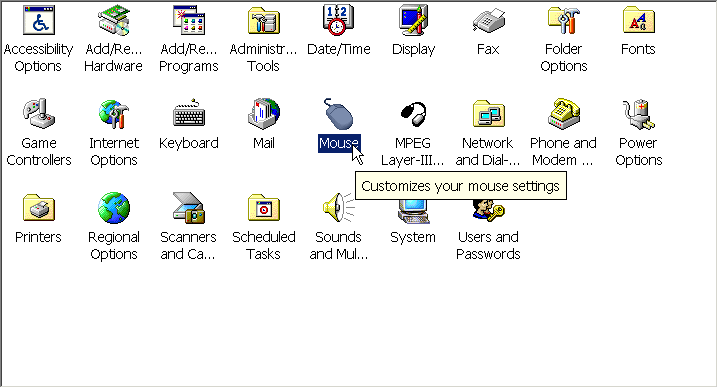Click the 'Internet Options' text label
This screenshot has height=388, width=718.
[114, 151]
